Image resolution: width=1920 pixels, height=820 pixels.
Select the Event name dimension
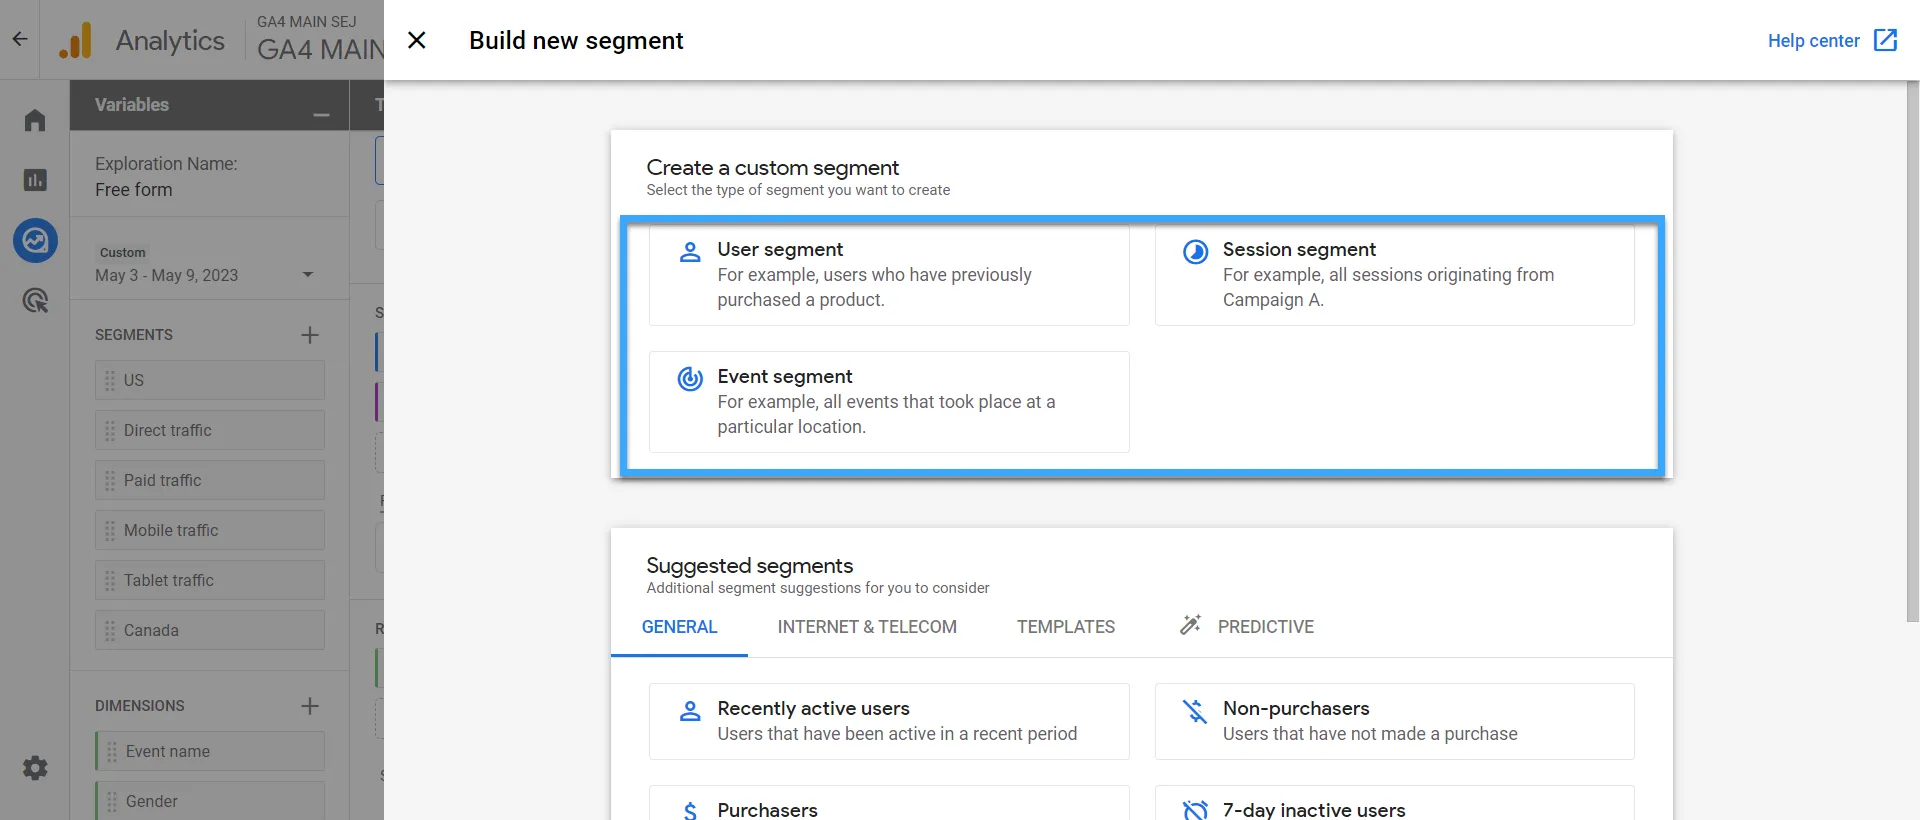coord(210,751)
